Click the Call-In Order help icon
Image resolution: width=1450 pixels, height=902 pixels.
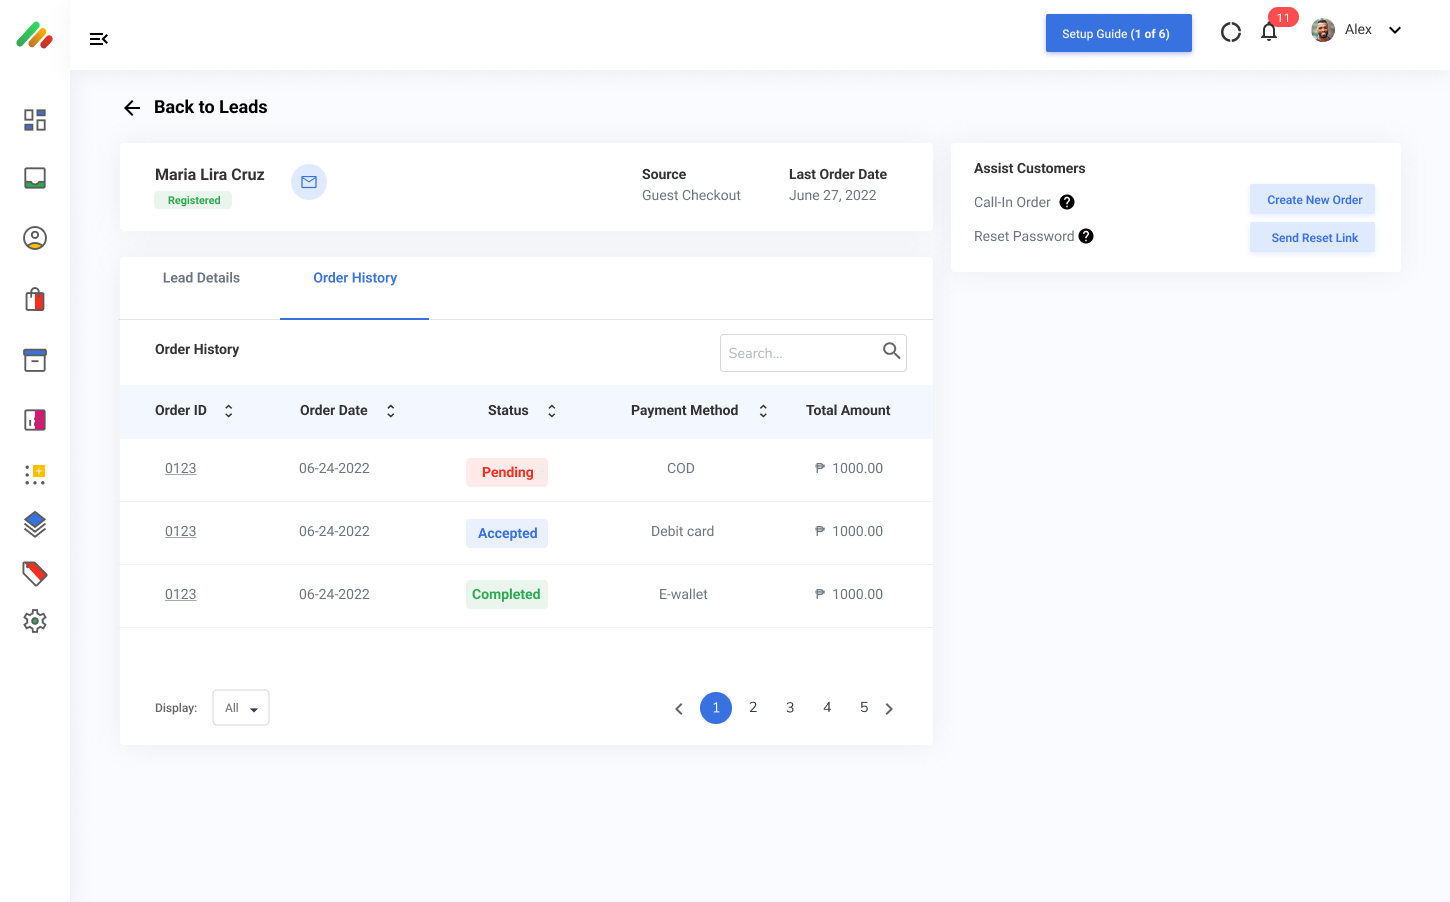point(1067,202)
